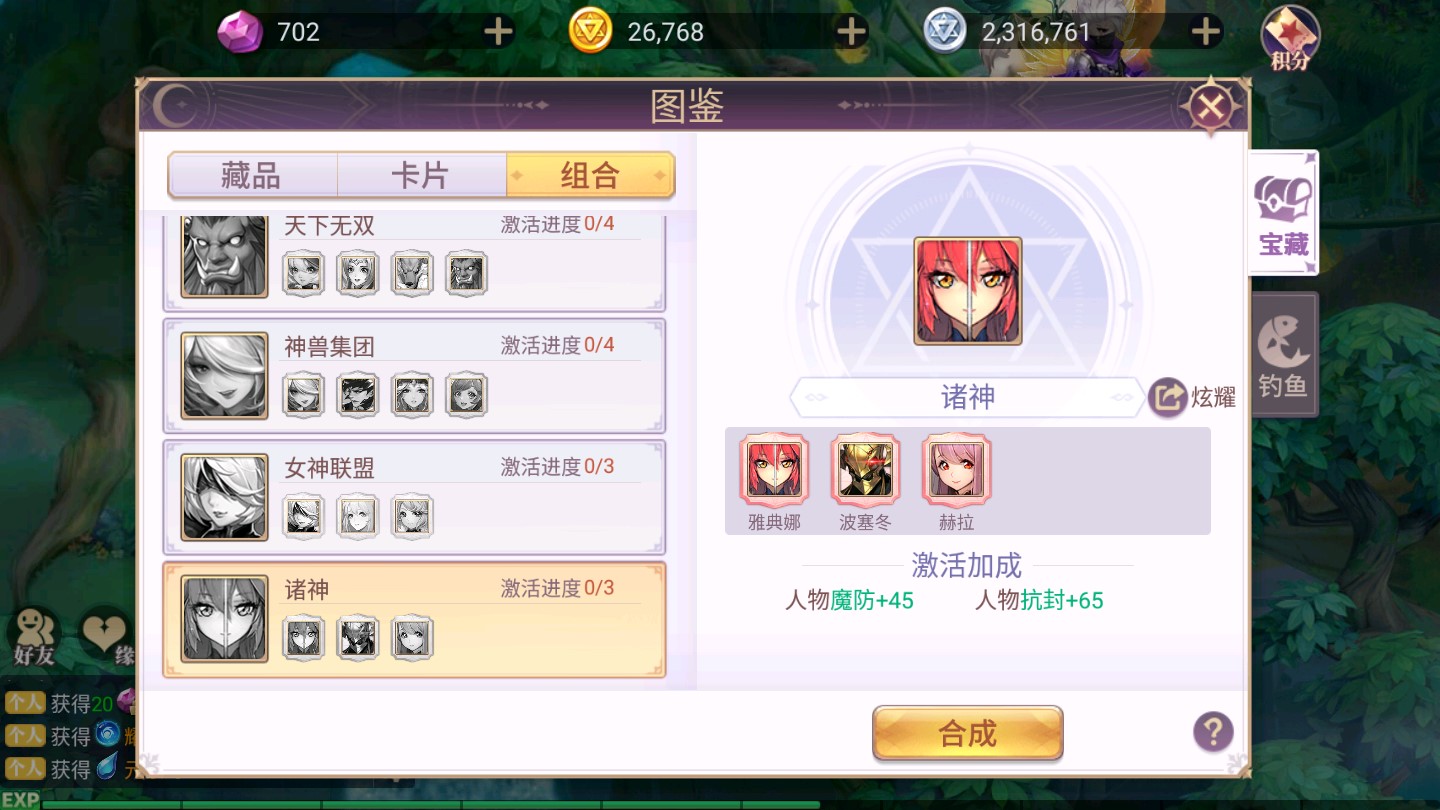
Task: Open help question mark icon
Action: click(1213, 733)
